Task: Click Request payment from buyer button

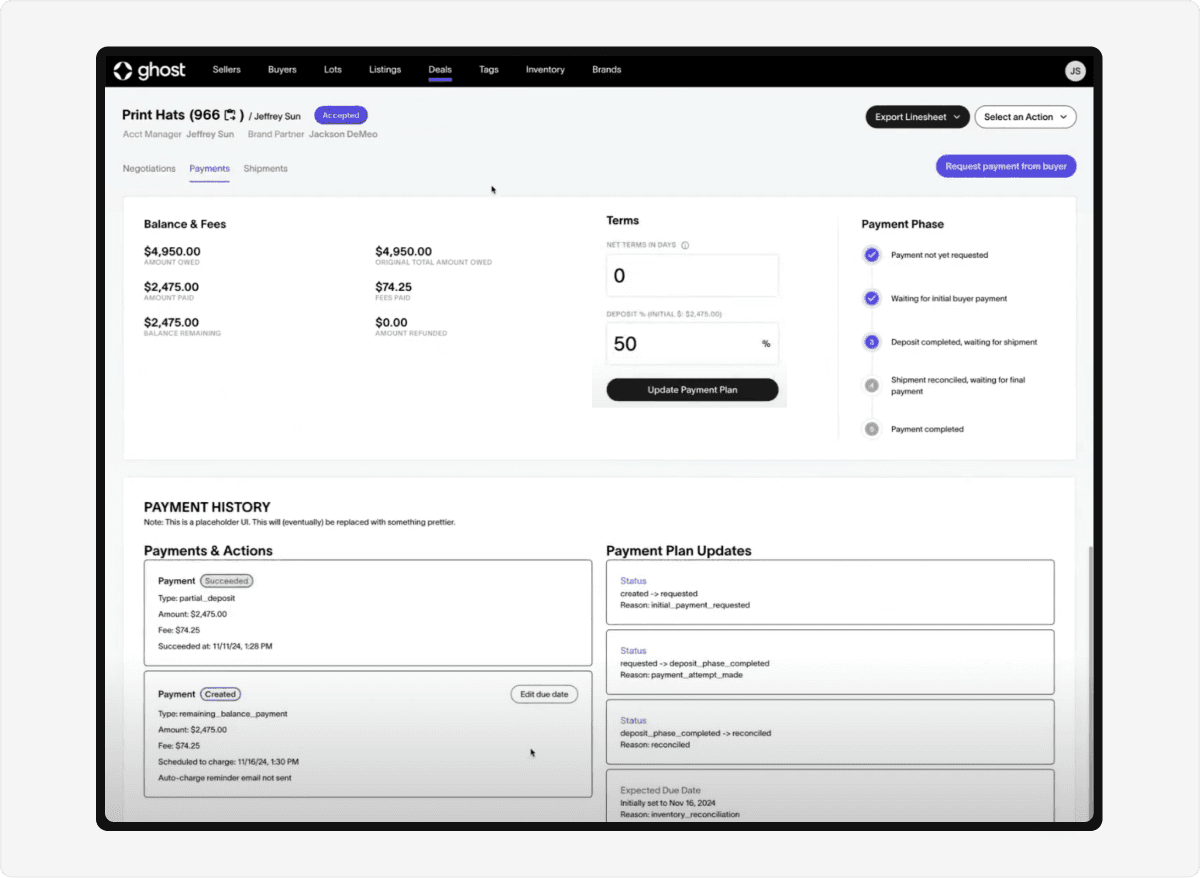Action: pyautogui.click(x=1006, y=166)
